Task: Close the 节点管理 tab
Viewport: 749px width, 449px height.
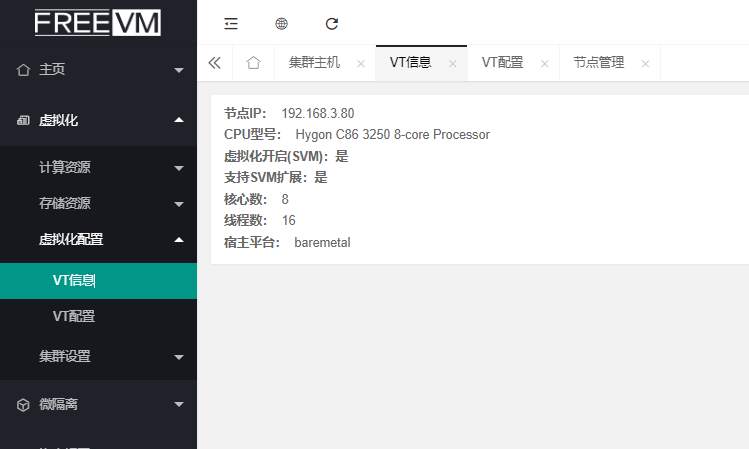Action: click(645, 63)
